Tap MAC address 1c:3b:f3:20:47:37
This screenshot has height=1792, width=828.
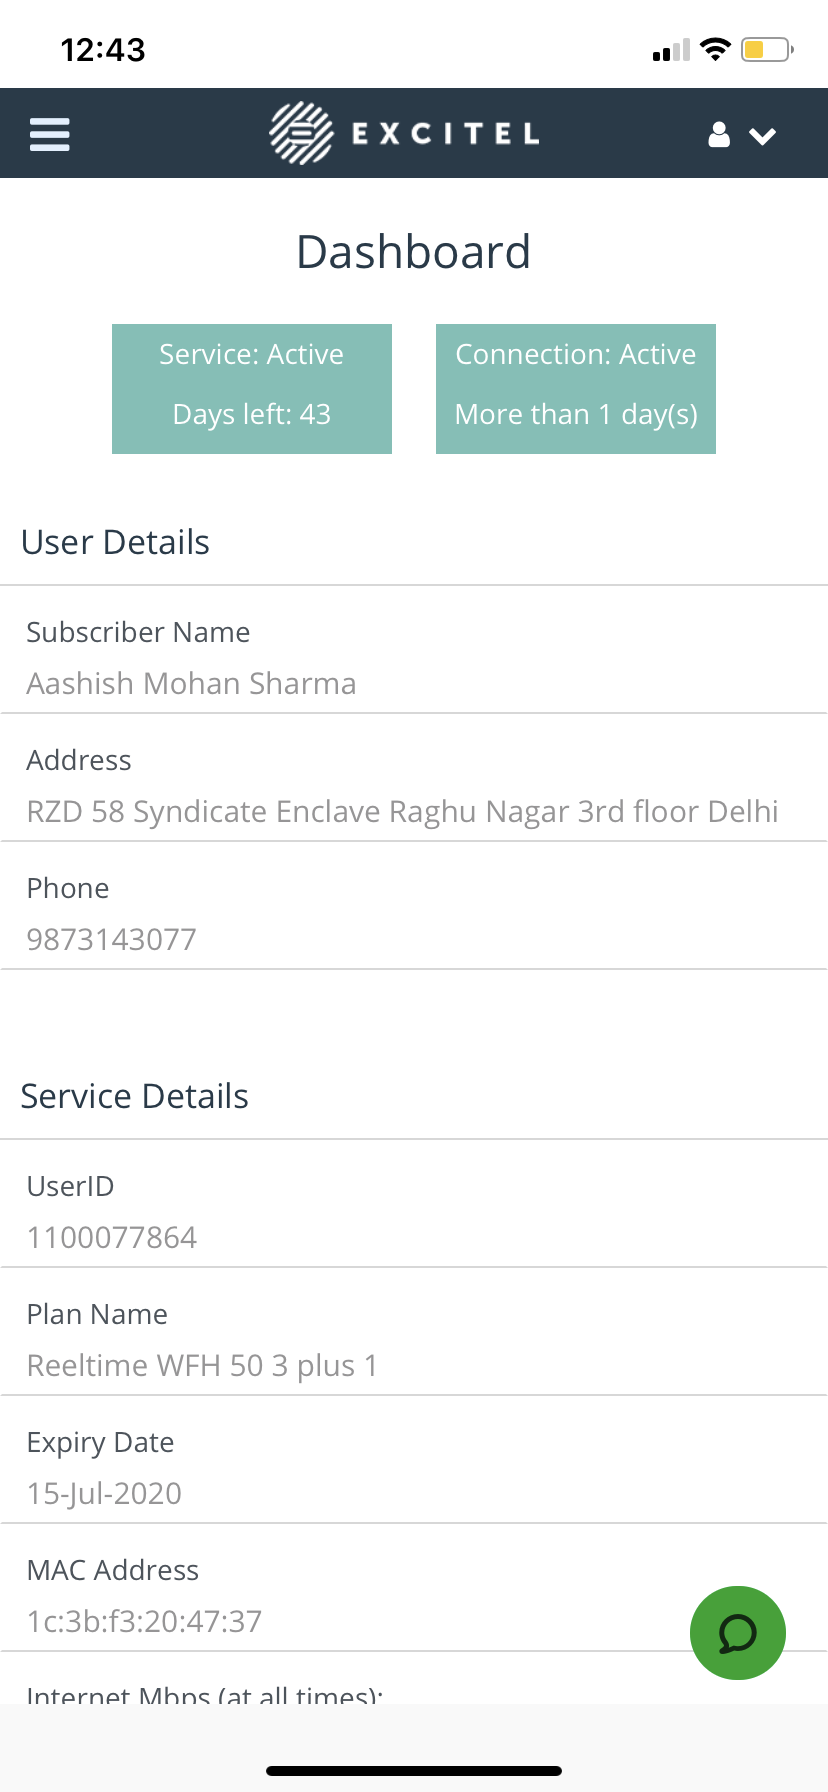point(145,1621)
